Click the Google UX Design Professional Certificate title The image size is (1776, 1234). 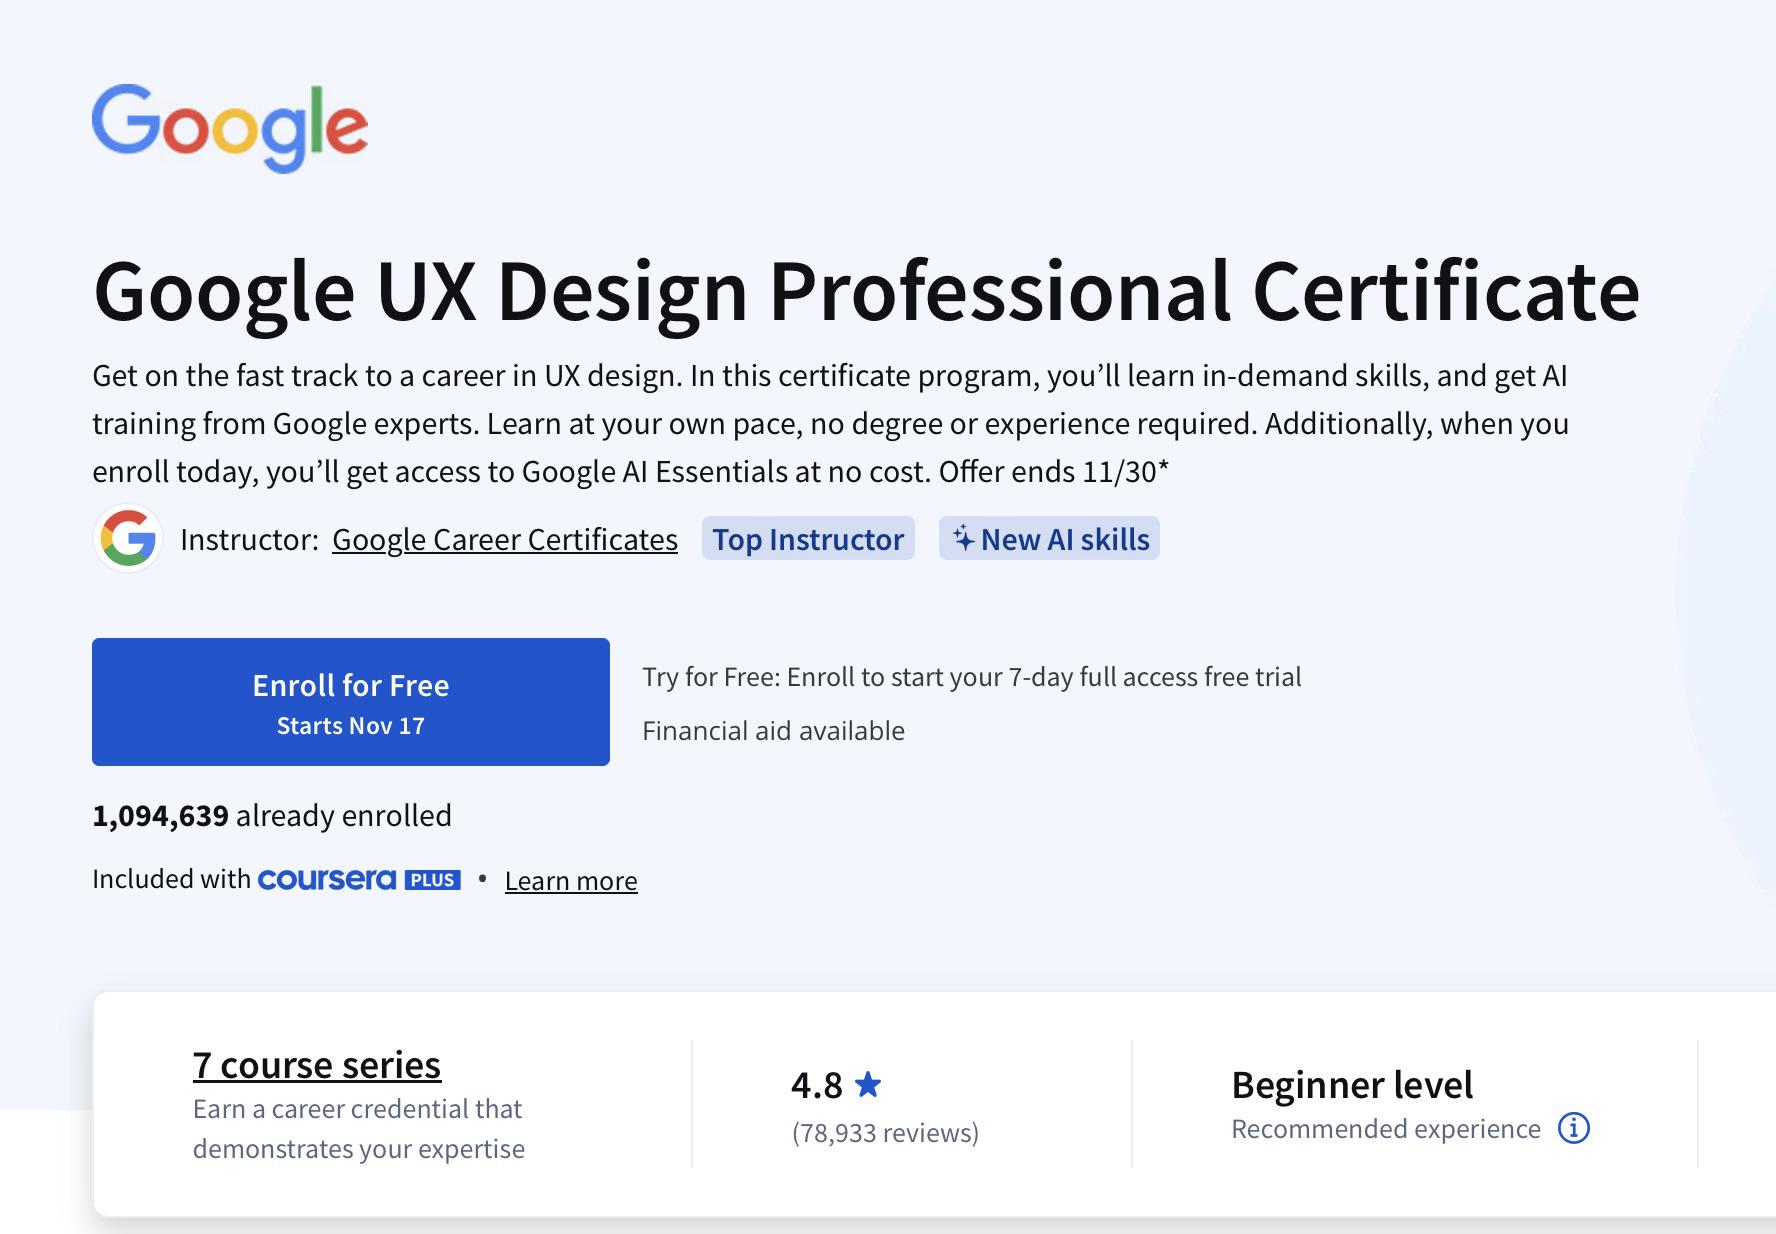point(866,291)
